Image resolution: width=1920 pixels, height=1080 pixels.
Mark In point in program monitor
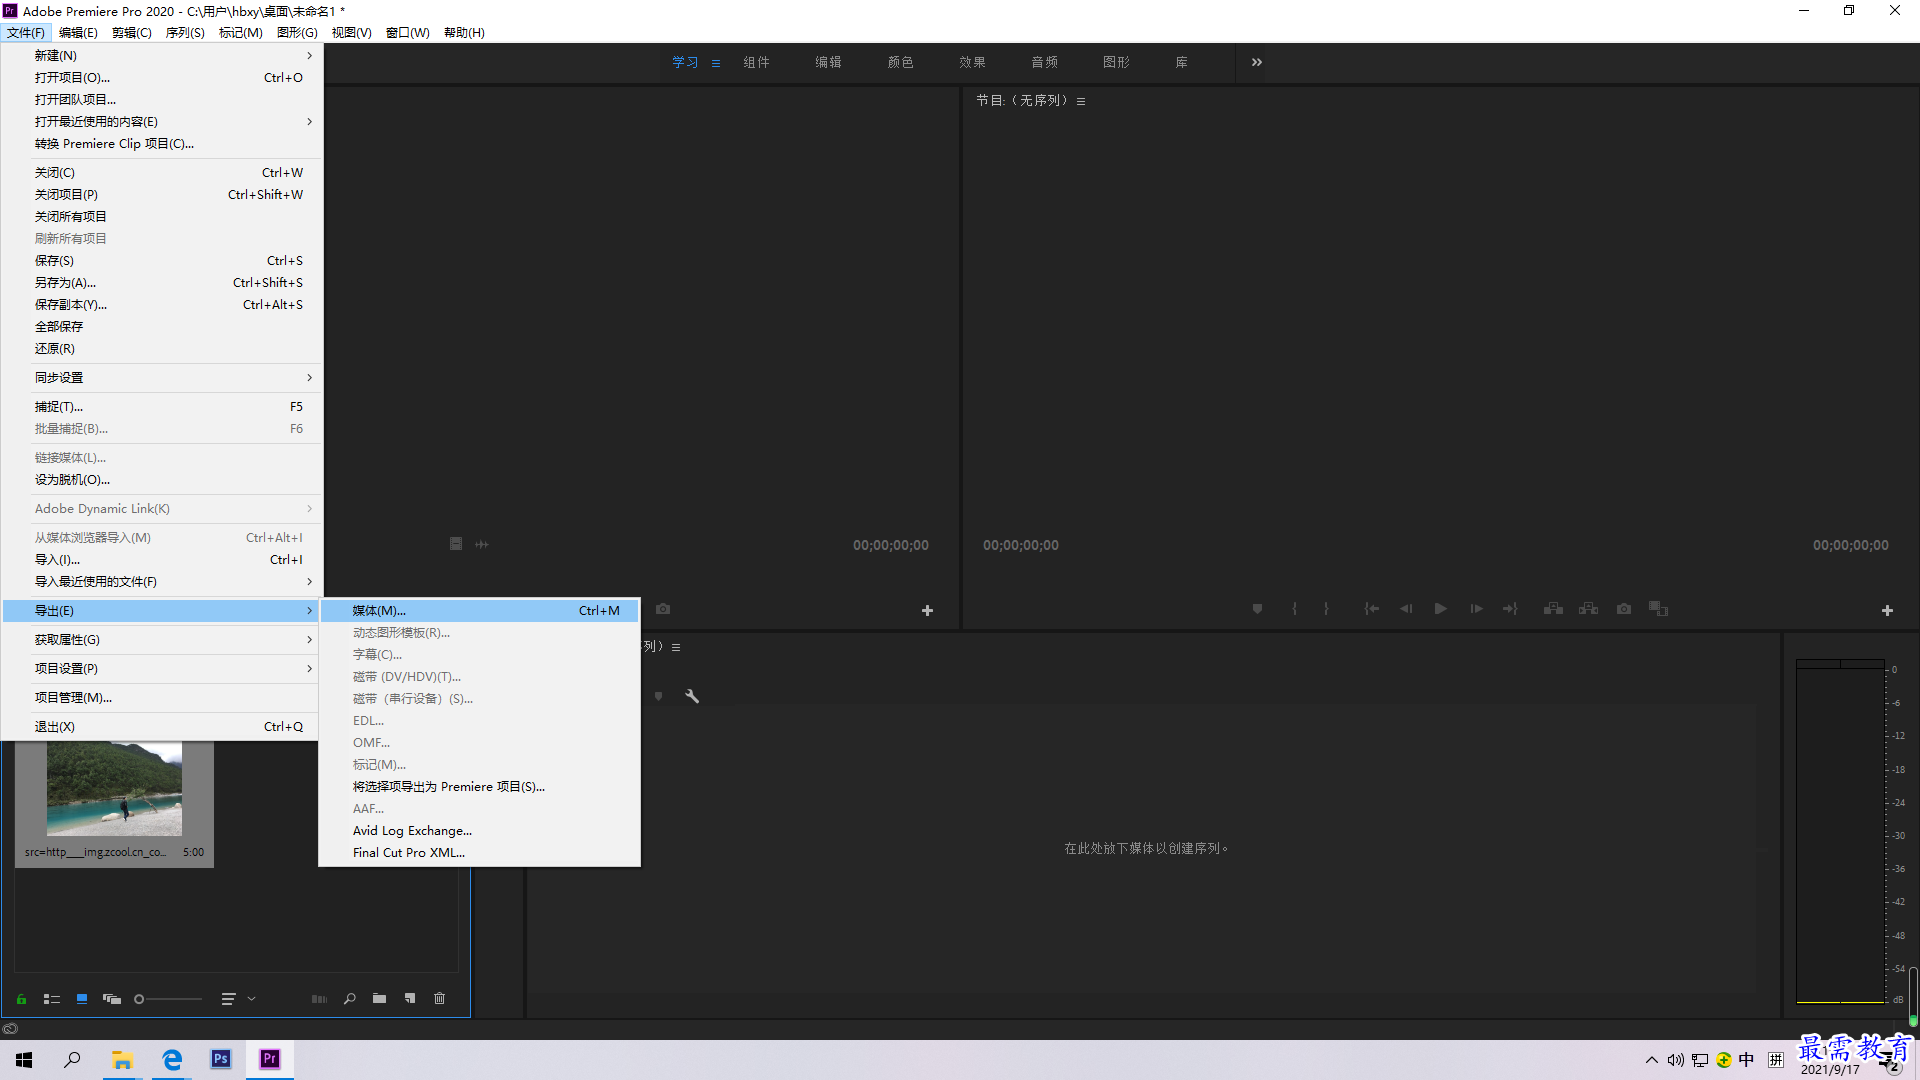coord(1294,609)
